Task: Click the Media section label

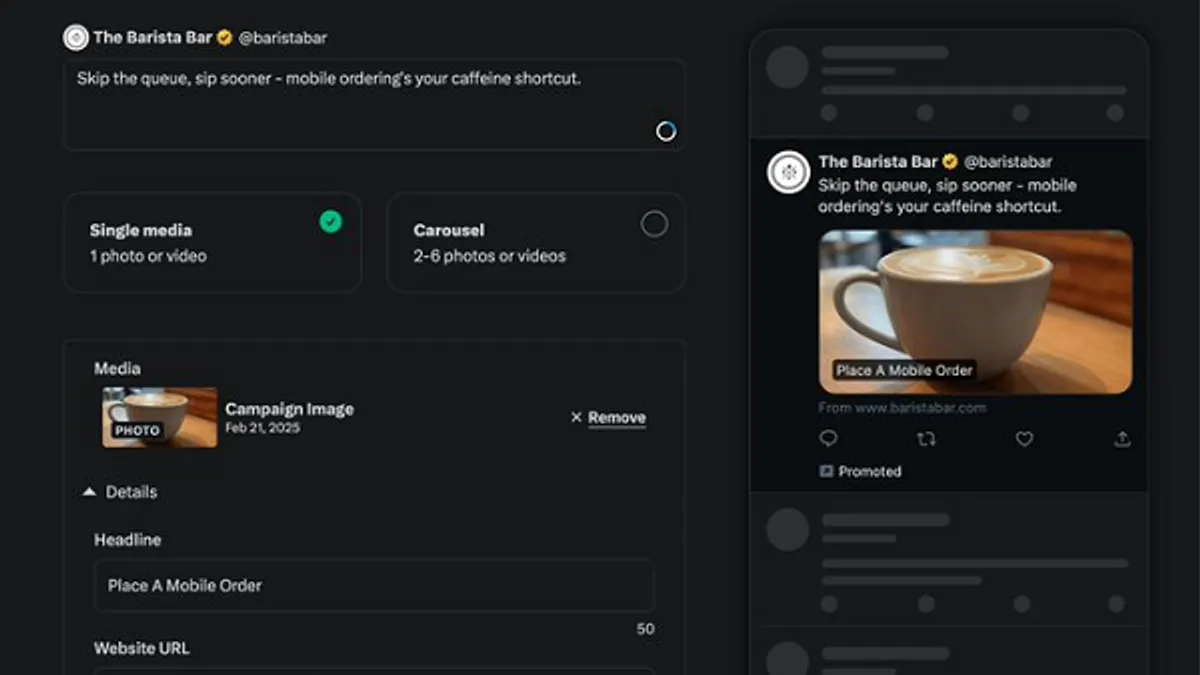Action: (117, 368)
